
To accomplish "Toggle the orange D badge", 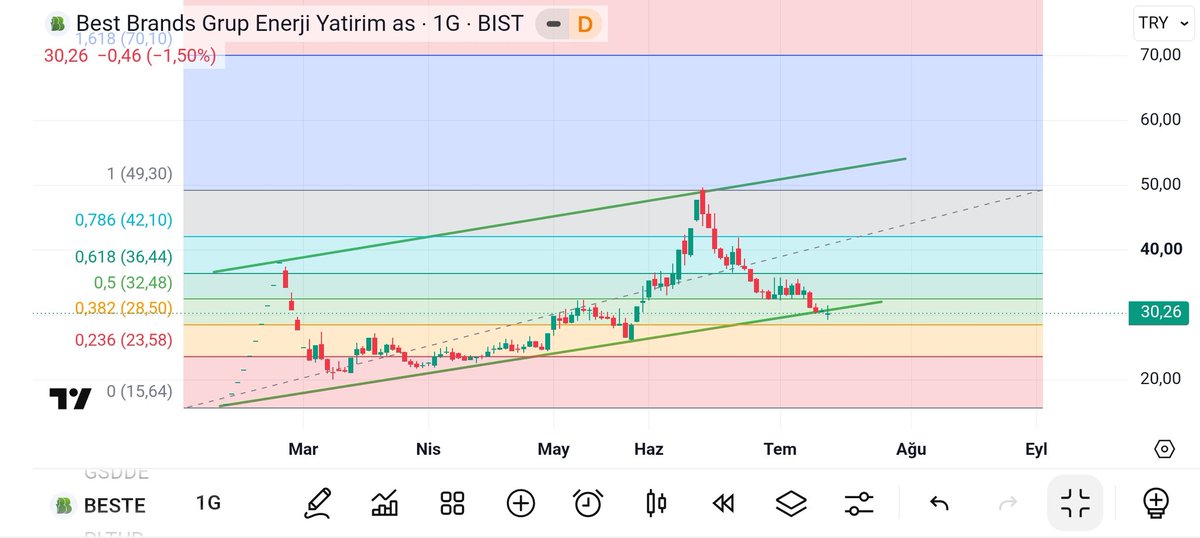I will point(584,24).
